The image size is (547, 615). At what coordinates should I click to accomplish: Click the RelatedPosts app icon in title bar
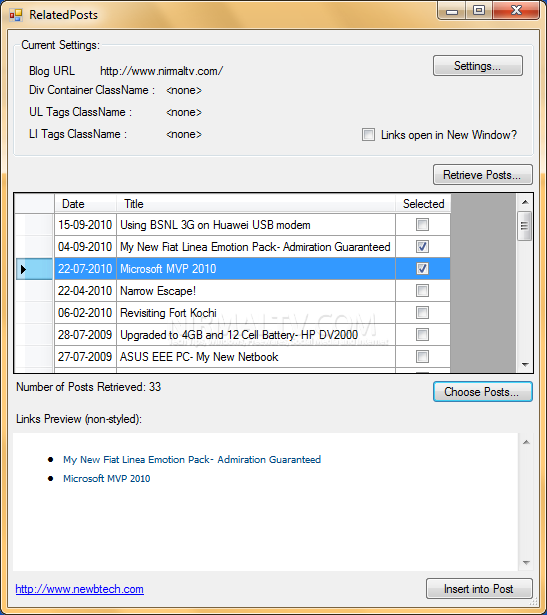pos(16,15)
